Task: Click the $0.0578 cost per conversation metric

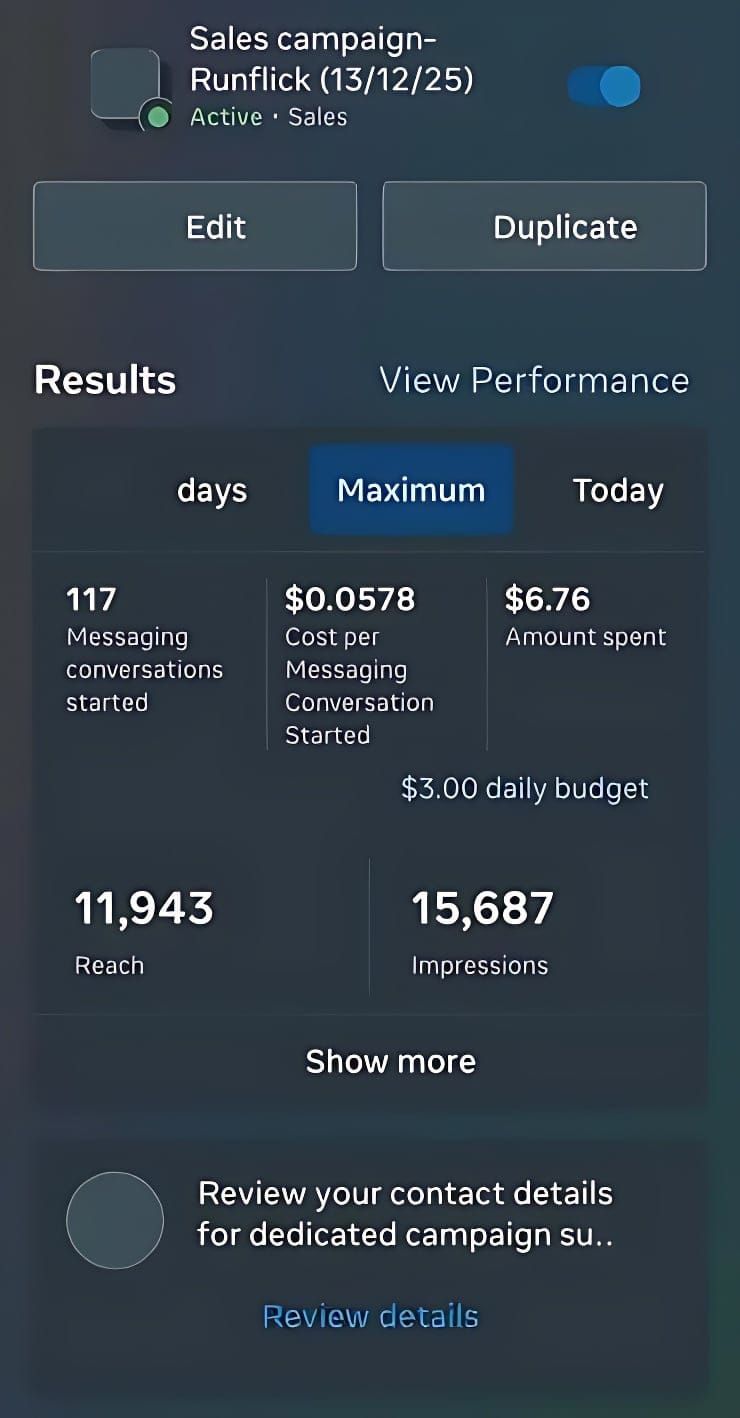Action: click(360, 665)
